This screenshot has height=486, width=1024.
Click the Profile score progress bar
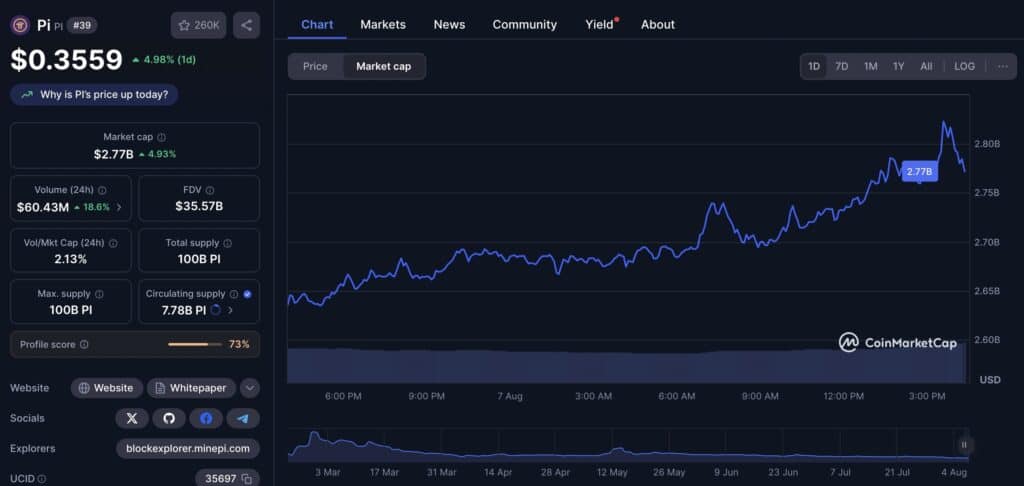point(195,344)
